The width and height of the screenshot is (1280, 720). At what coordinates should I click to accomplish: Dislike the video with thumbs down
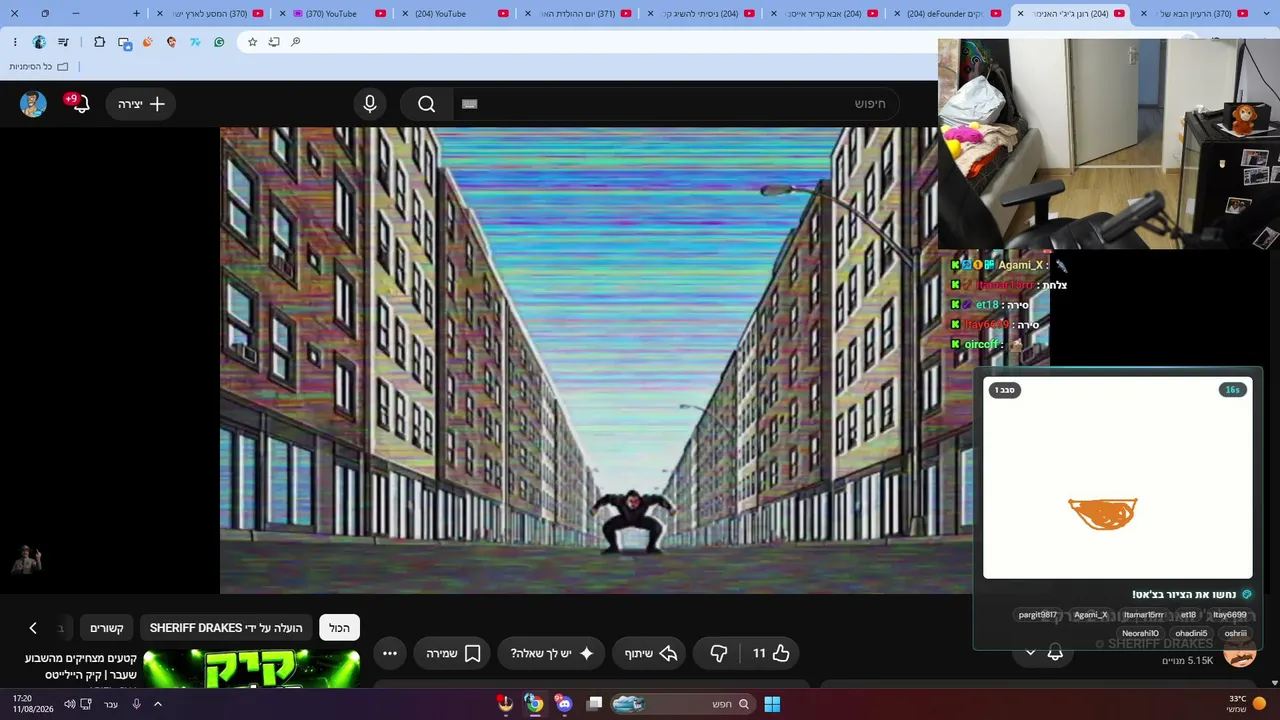(x=718, y=653)
